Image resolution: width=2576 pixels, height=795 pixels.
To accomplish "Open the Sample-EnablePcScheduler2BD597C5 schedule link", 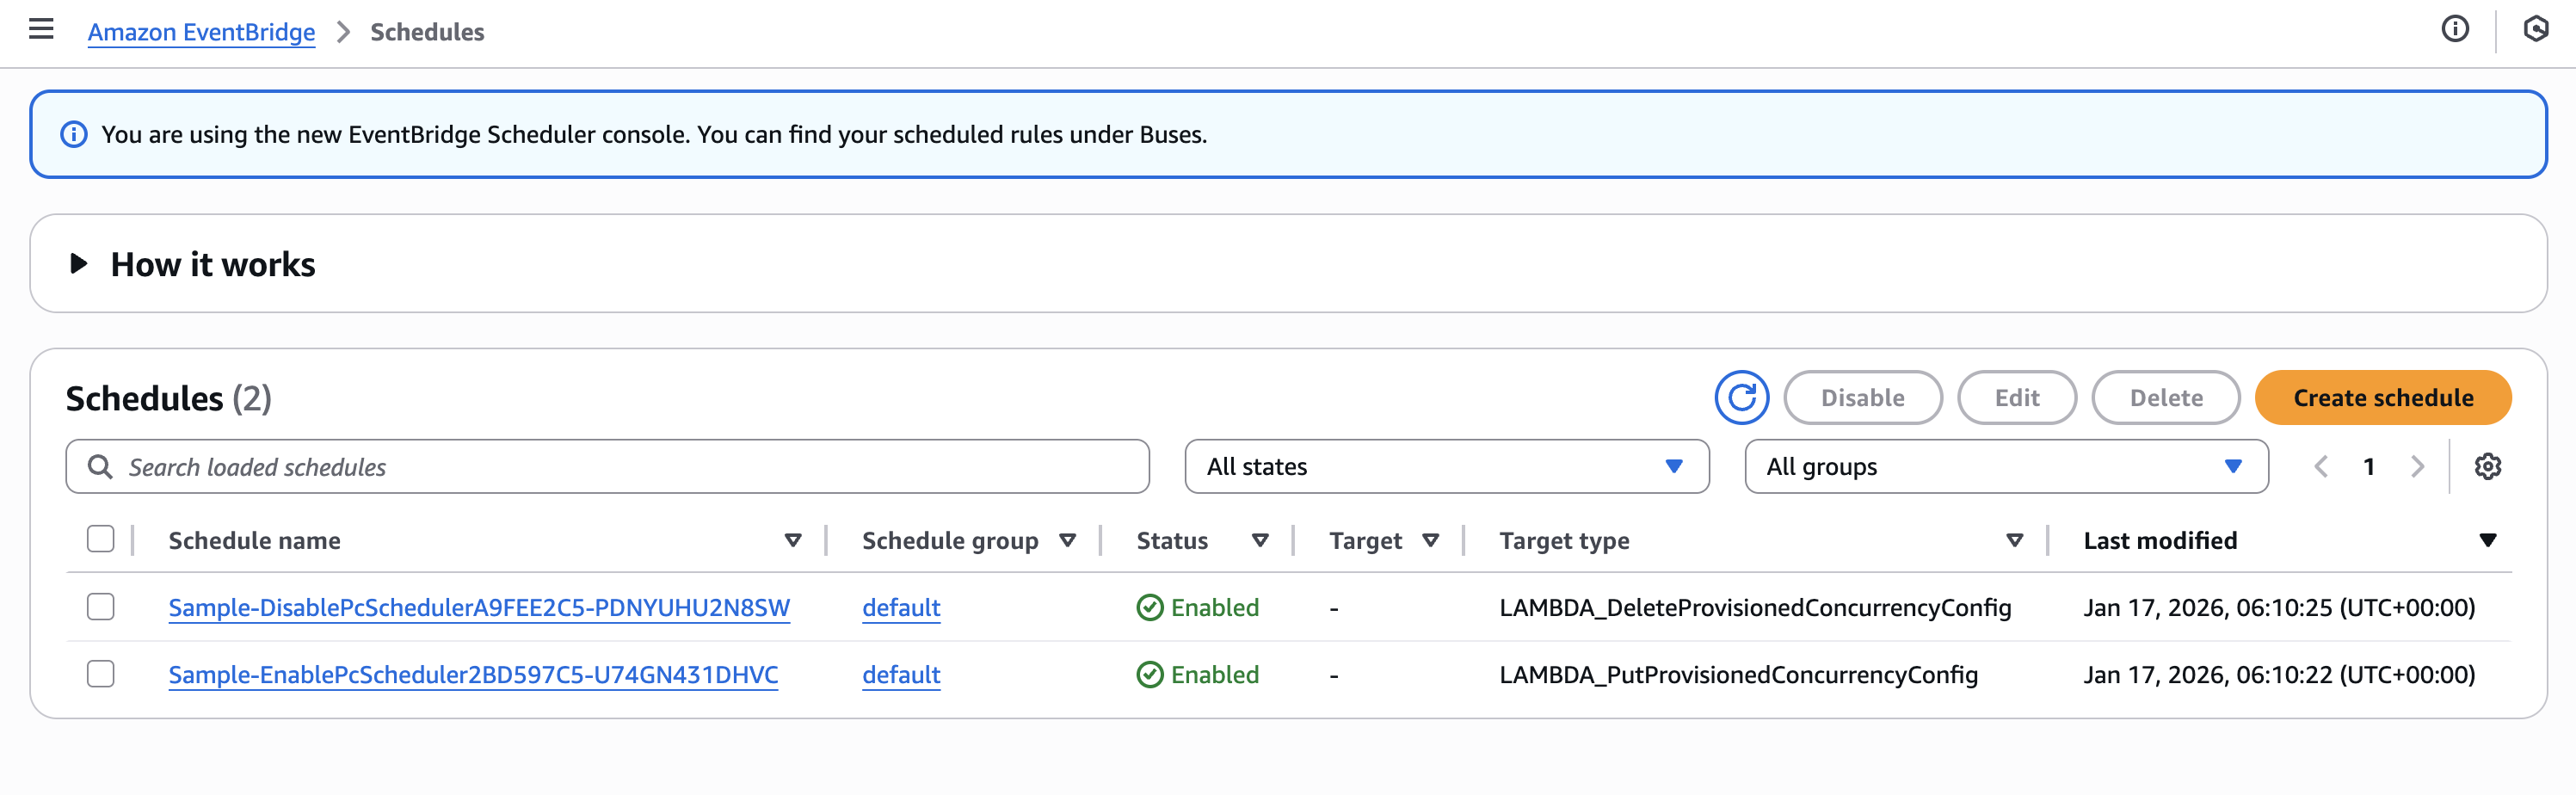I will coord(473,675).
